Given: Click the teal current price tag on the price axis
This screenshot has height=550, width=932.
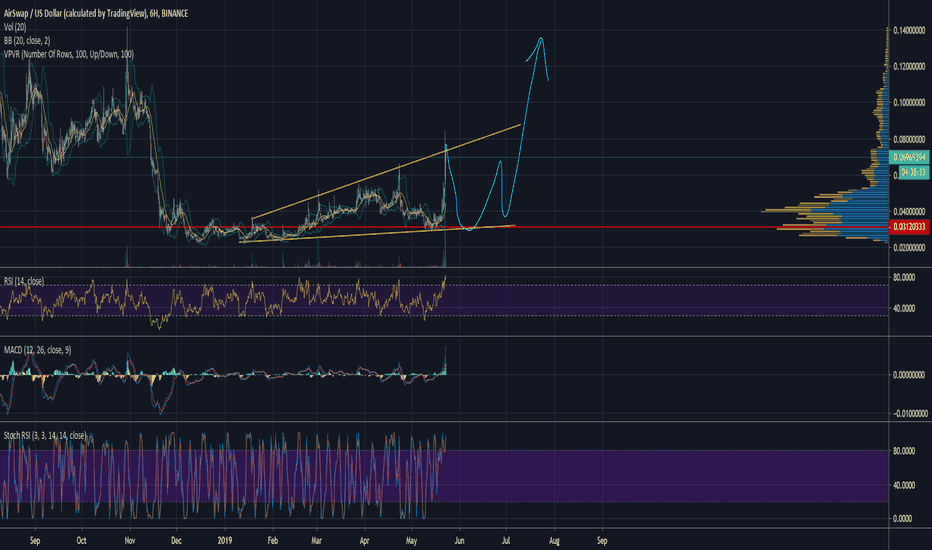Looking at the screenshot, I should [x=909, y=157].
